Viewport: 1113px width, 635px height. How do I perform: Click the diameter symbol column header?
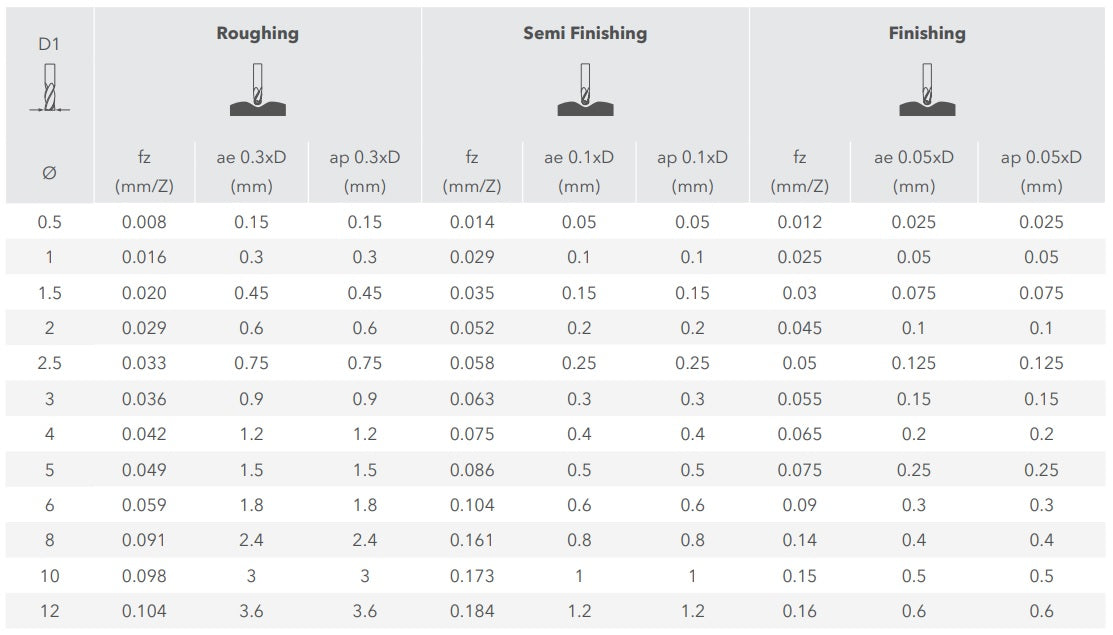coord(49,172)
